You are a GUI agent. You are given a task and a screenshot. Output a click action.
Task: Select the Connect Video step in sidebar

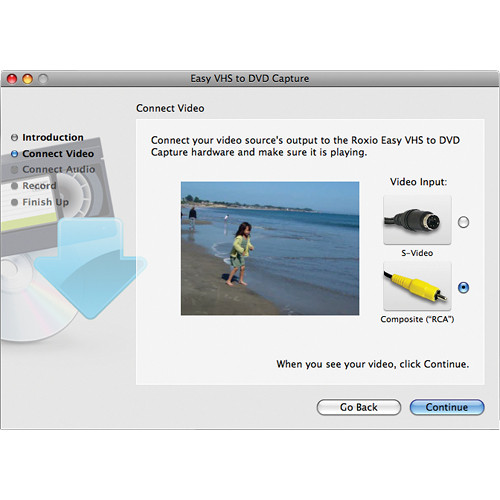point(52,154)
